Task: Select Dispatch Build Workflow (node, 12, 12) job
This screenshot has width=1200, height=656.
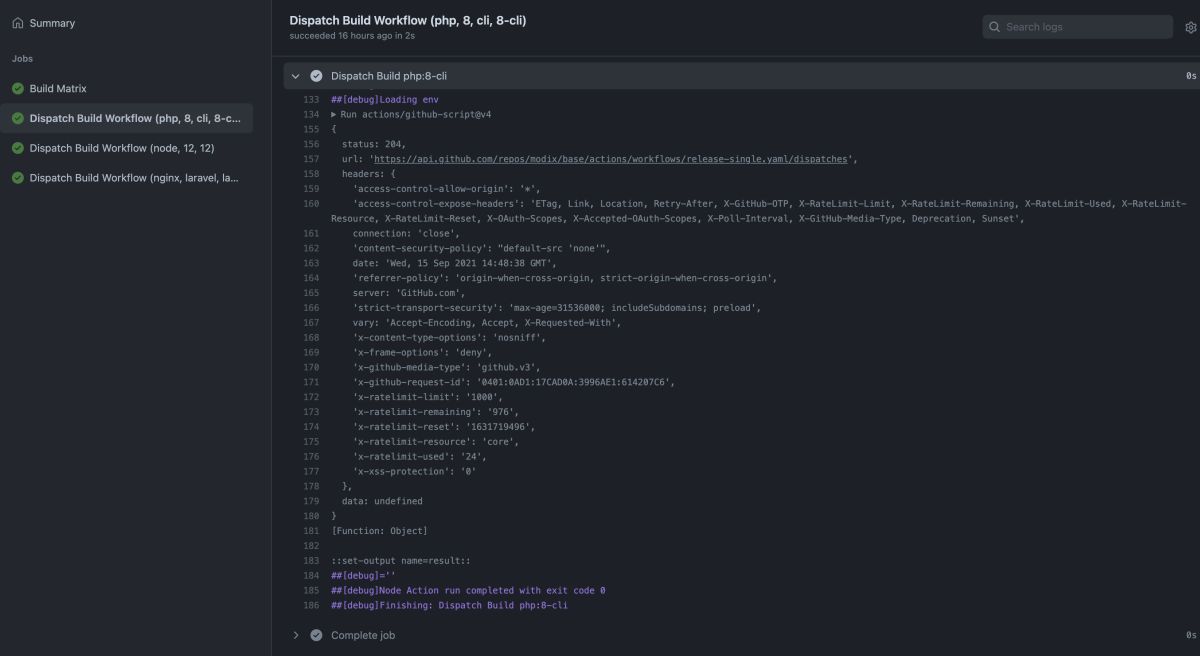Action: (122, 148)
